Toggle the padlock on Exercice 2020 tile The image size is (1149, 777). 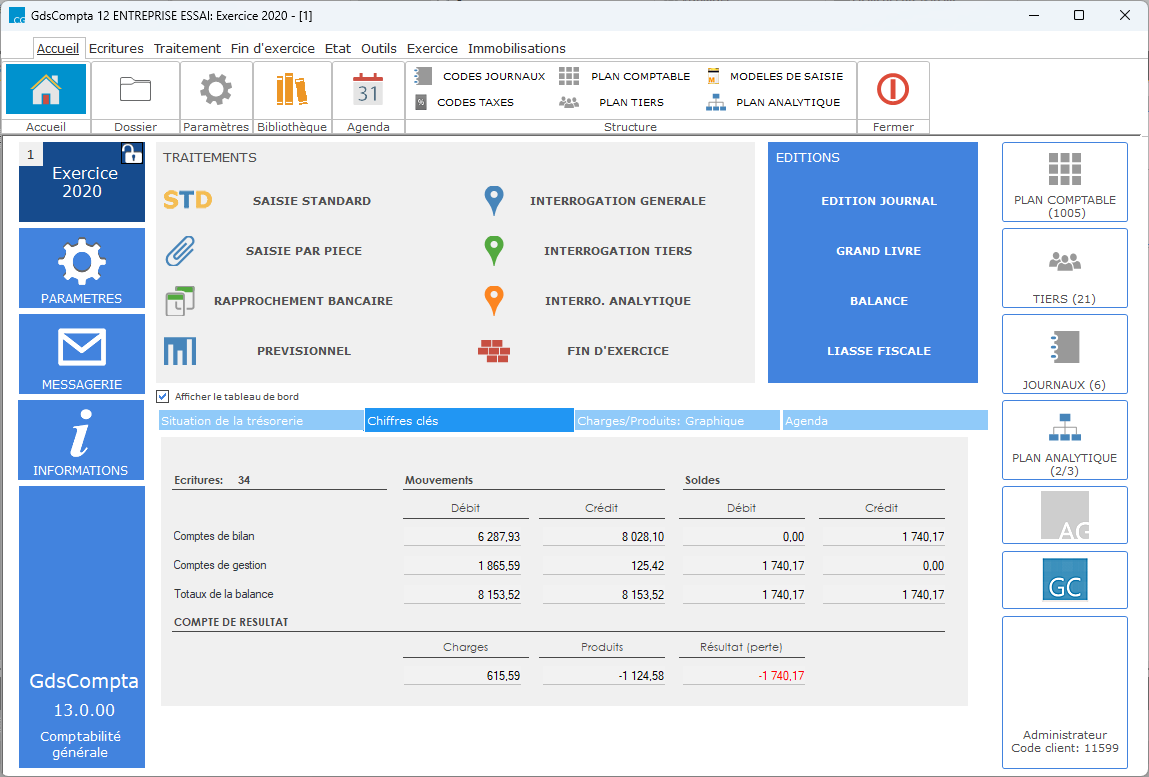[132, 153]
